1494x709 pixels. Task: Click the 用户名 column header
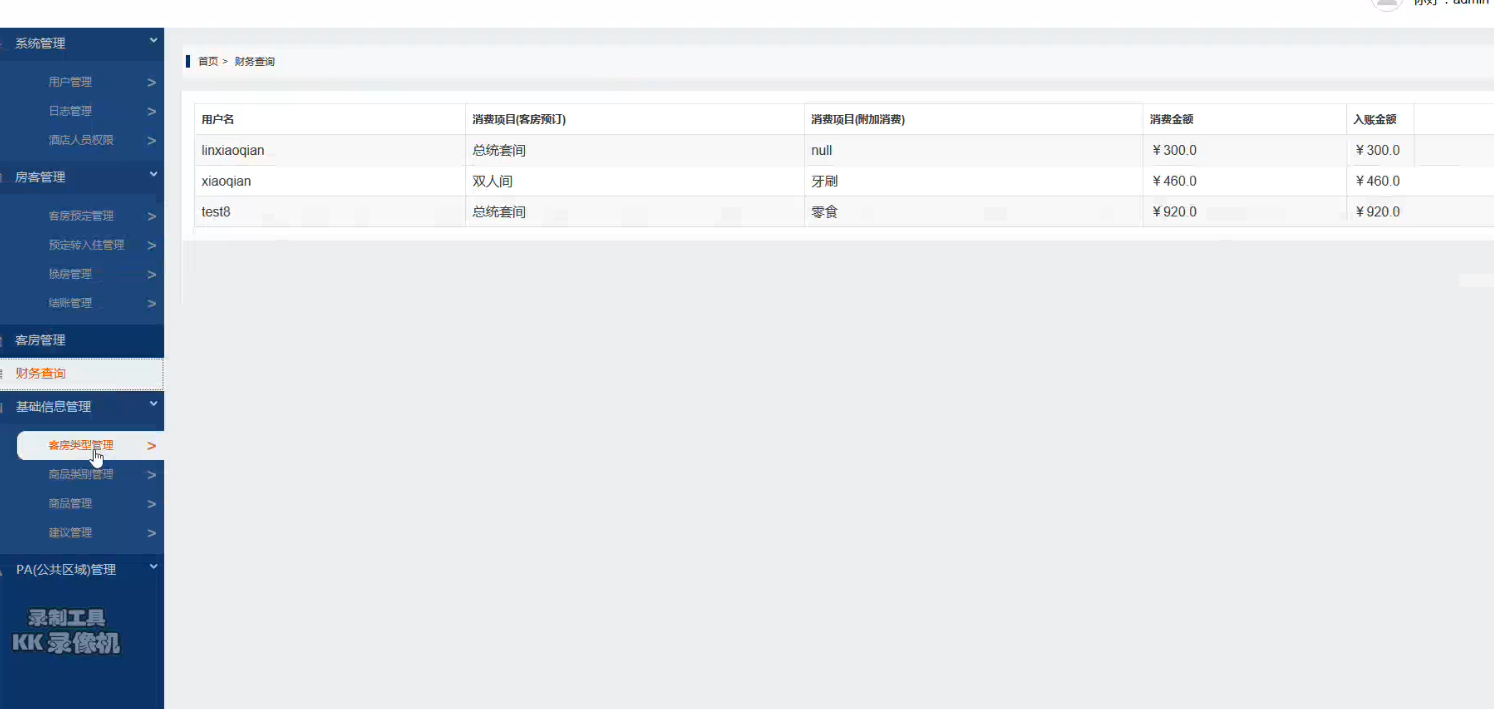[x=218, y=120]
